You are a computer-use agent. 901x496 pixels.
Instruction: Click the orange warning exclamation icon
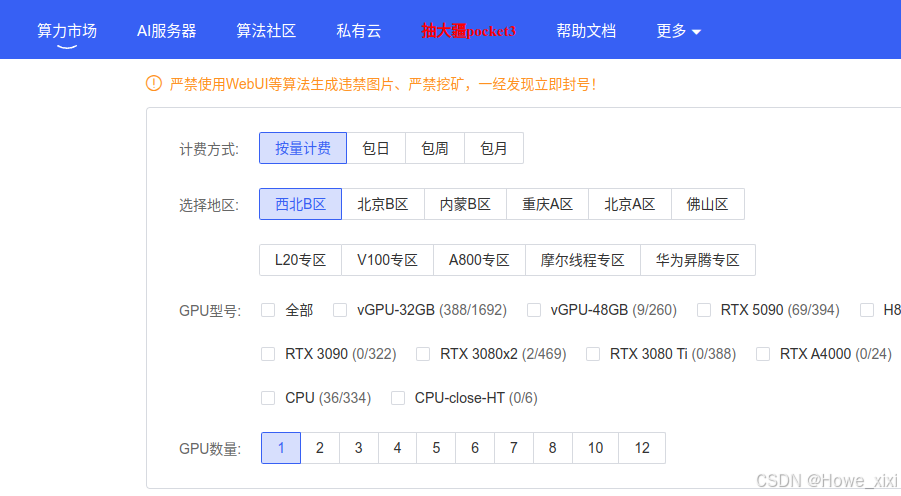153,83
